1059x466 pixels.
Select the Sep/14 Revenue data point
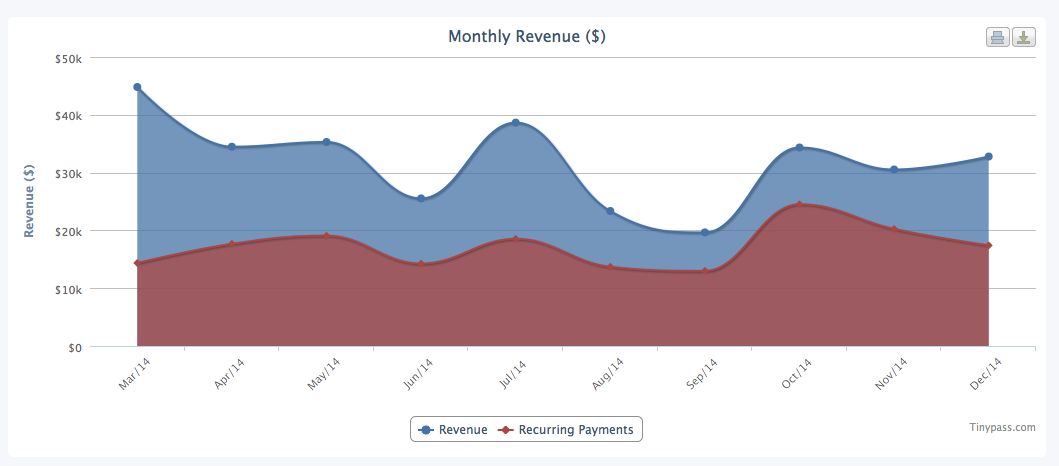tap(705, 233)
